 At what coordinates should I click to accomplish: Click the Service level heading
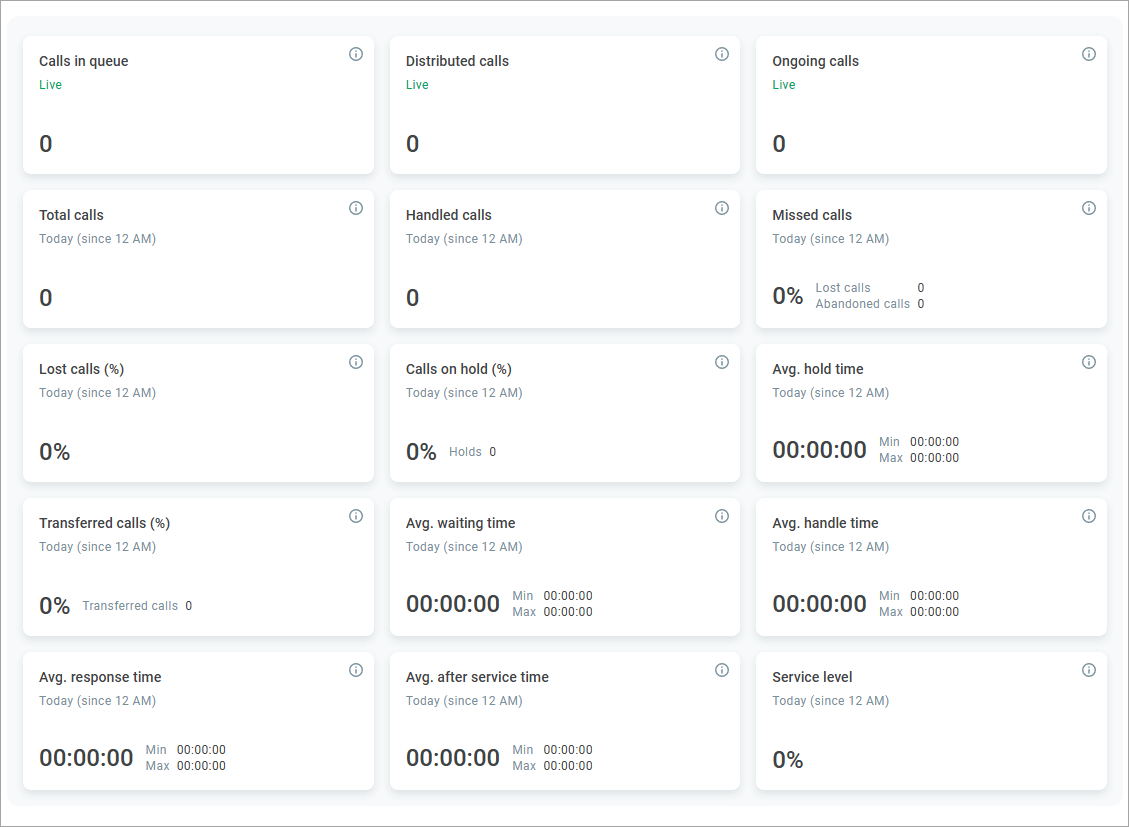811,677
